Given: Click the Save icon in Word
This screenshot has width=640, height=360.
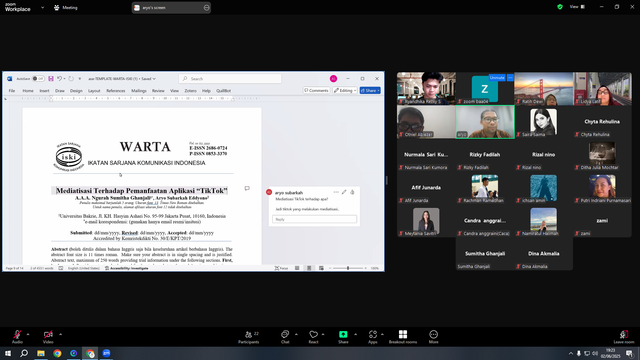Looking at the screenshot, I should [51, 78].
